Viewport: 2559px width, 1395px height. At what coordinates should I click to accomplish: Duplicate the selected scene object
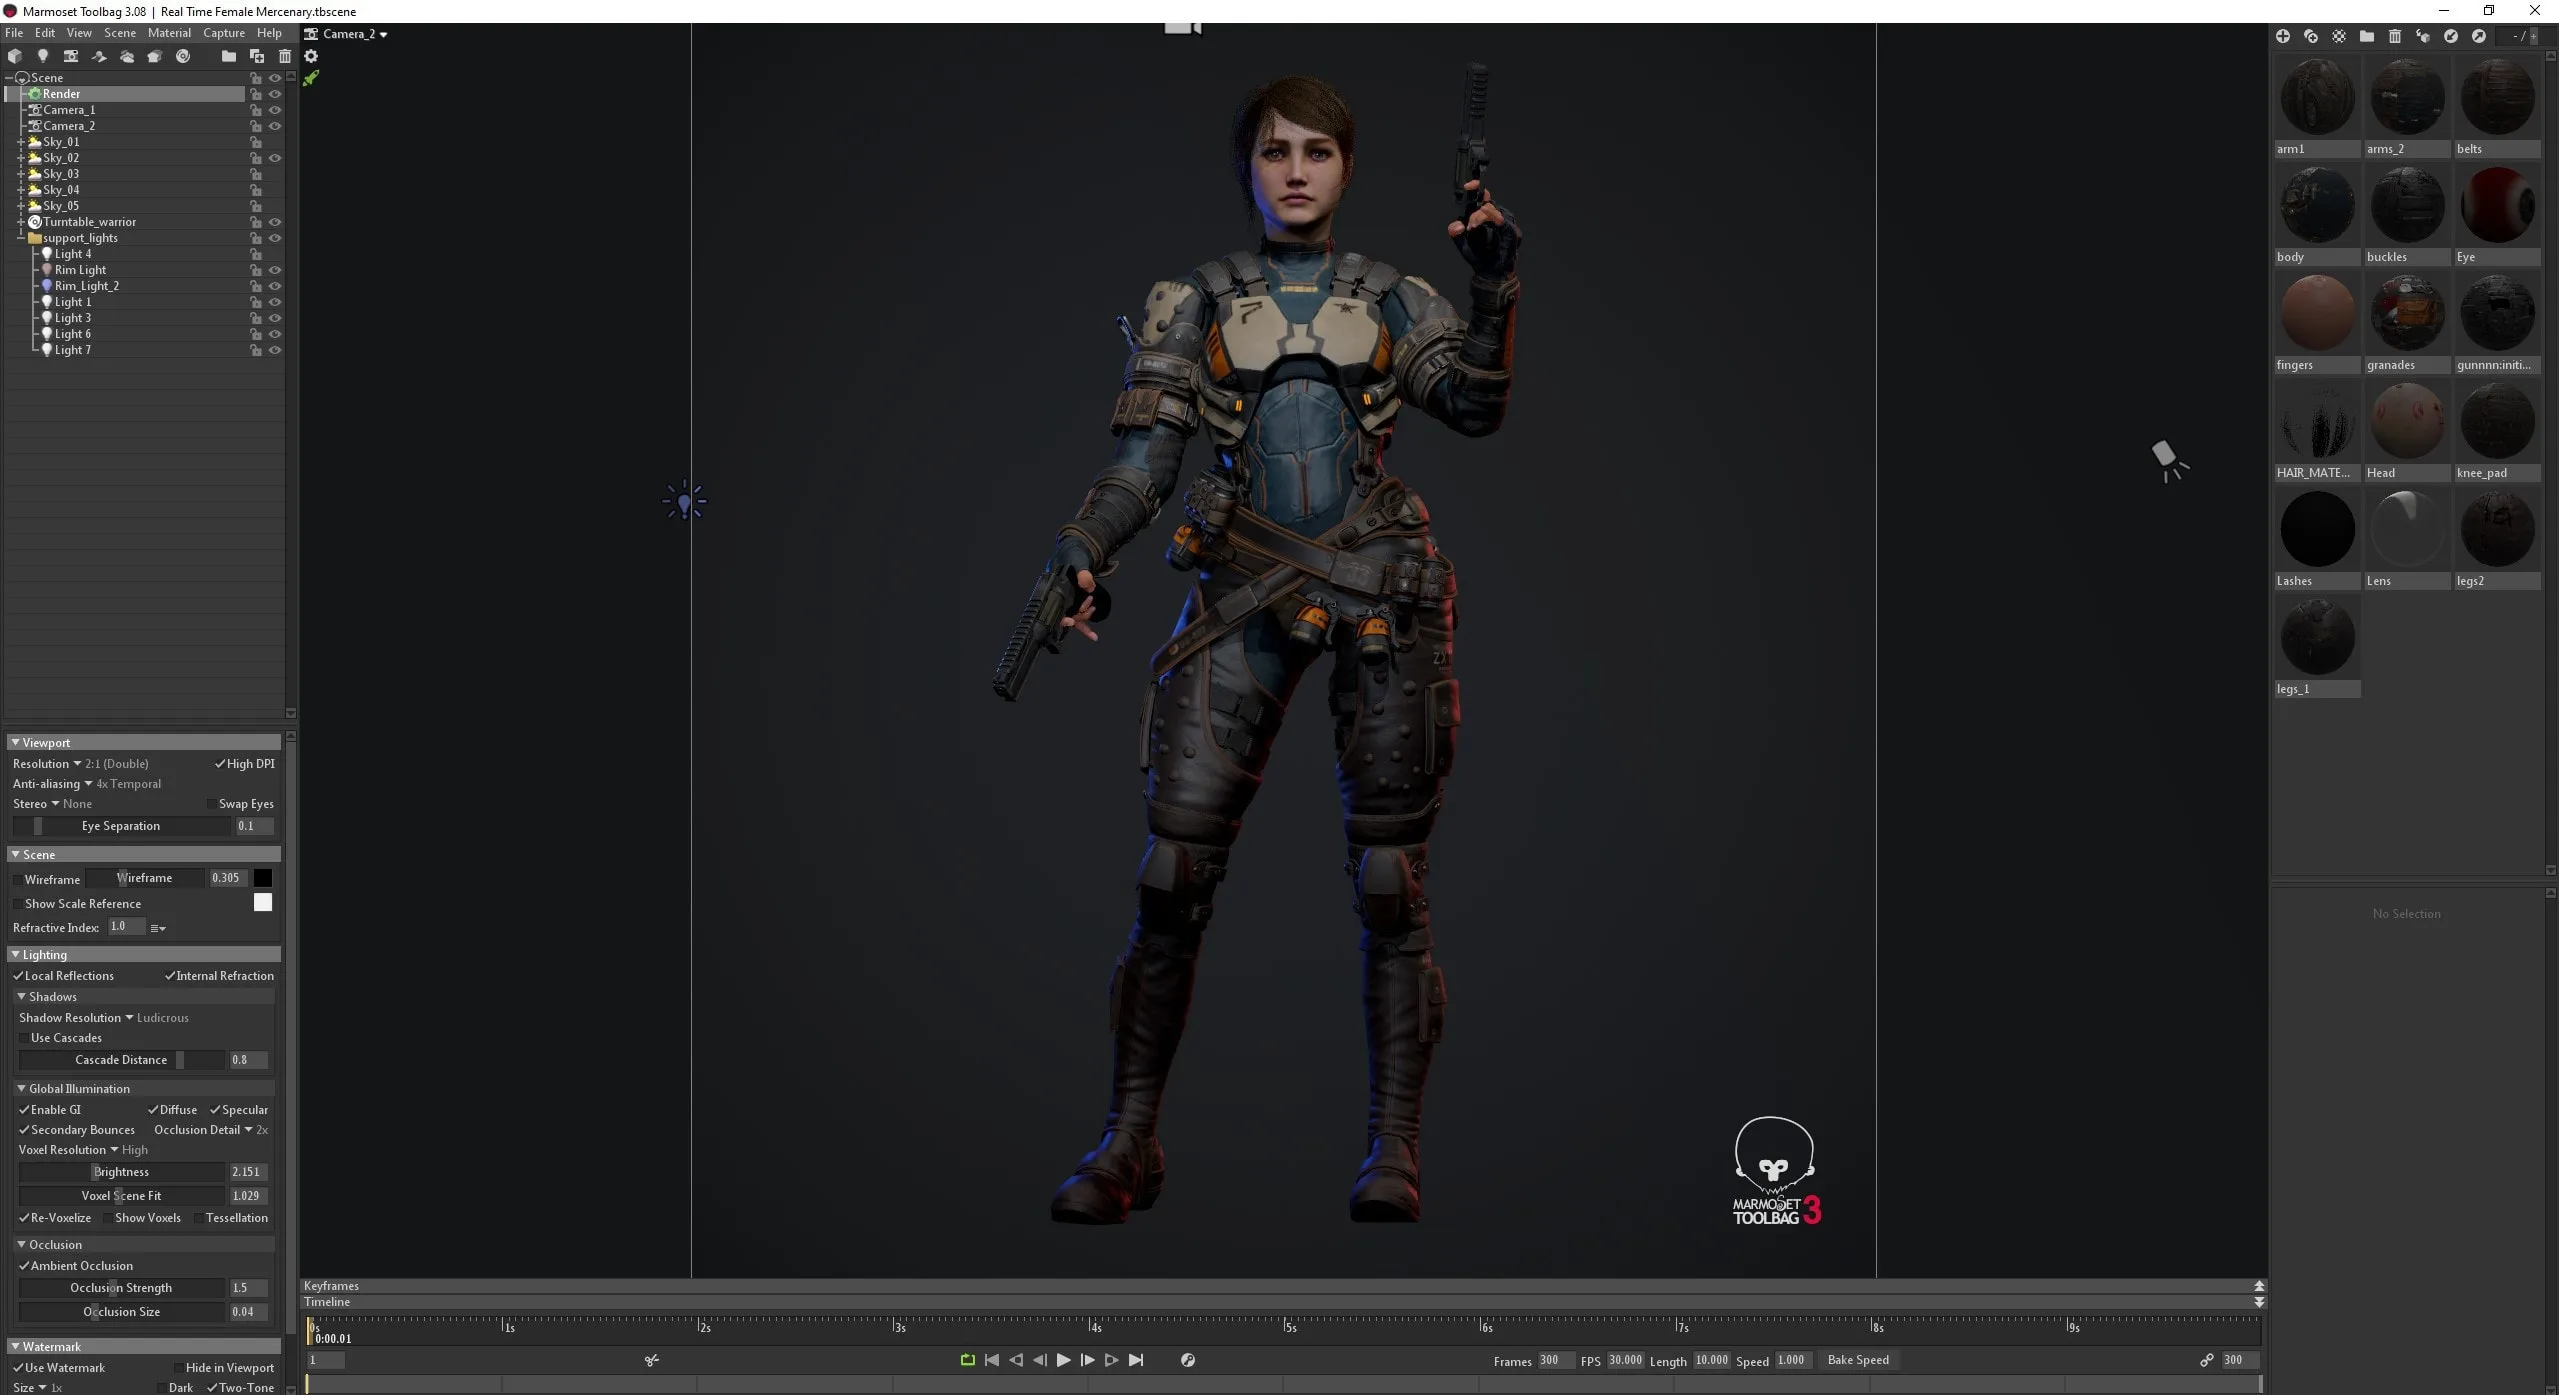click(x=257, y=56)
